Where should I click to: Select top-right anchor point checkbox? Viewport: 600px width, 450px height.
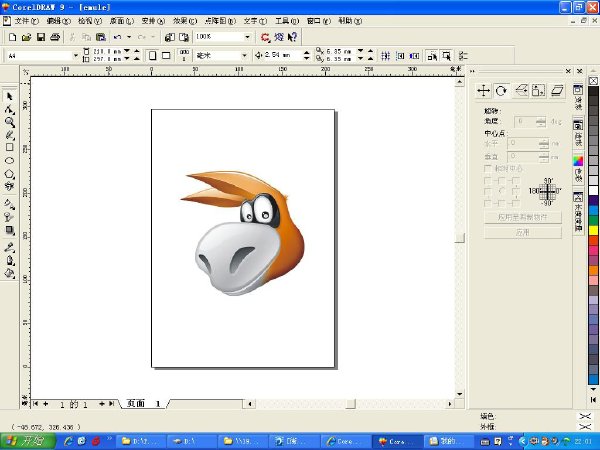[516, 180]
